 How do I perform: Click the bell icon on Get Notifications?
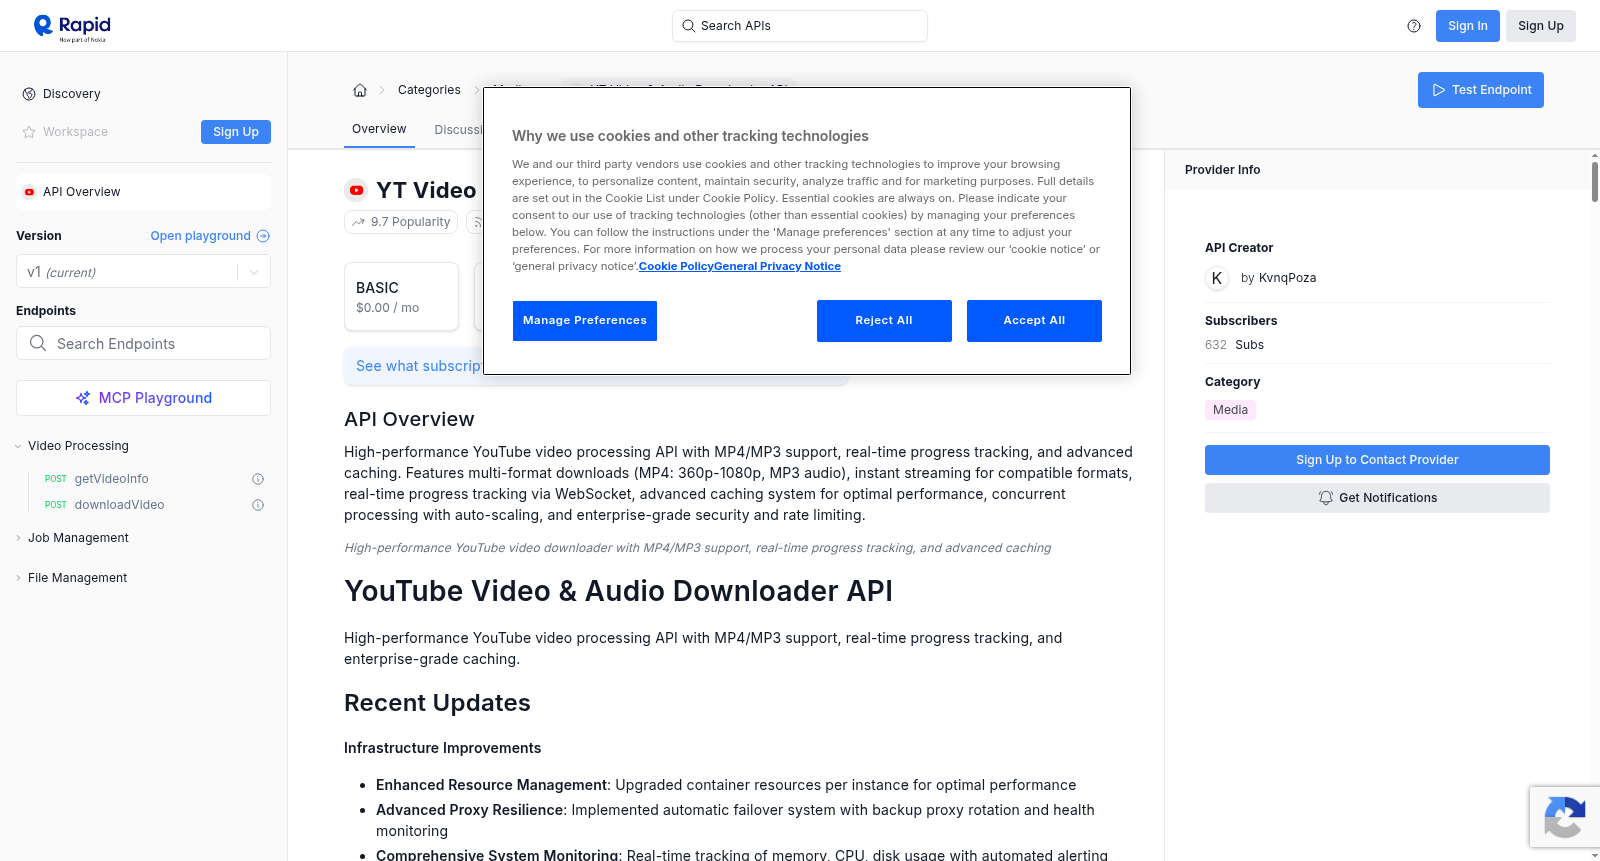pyautogui.click(x=1326, y=498)
